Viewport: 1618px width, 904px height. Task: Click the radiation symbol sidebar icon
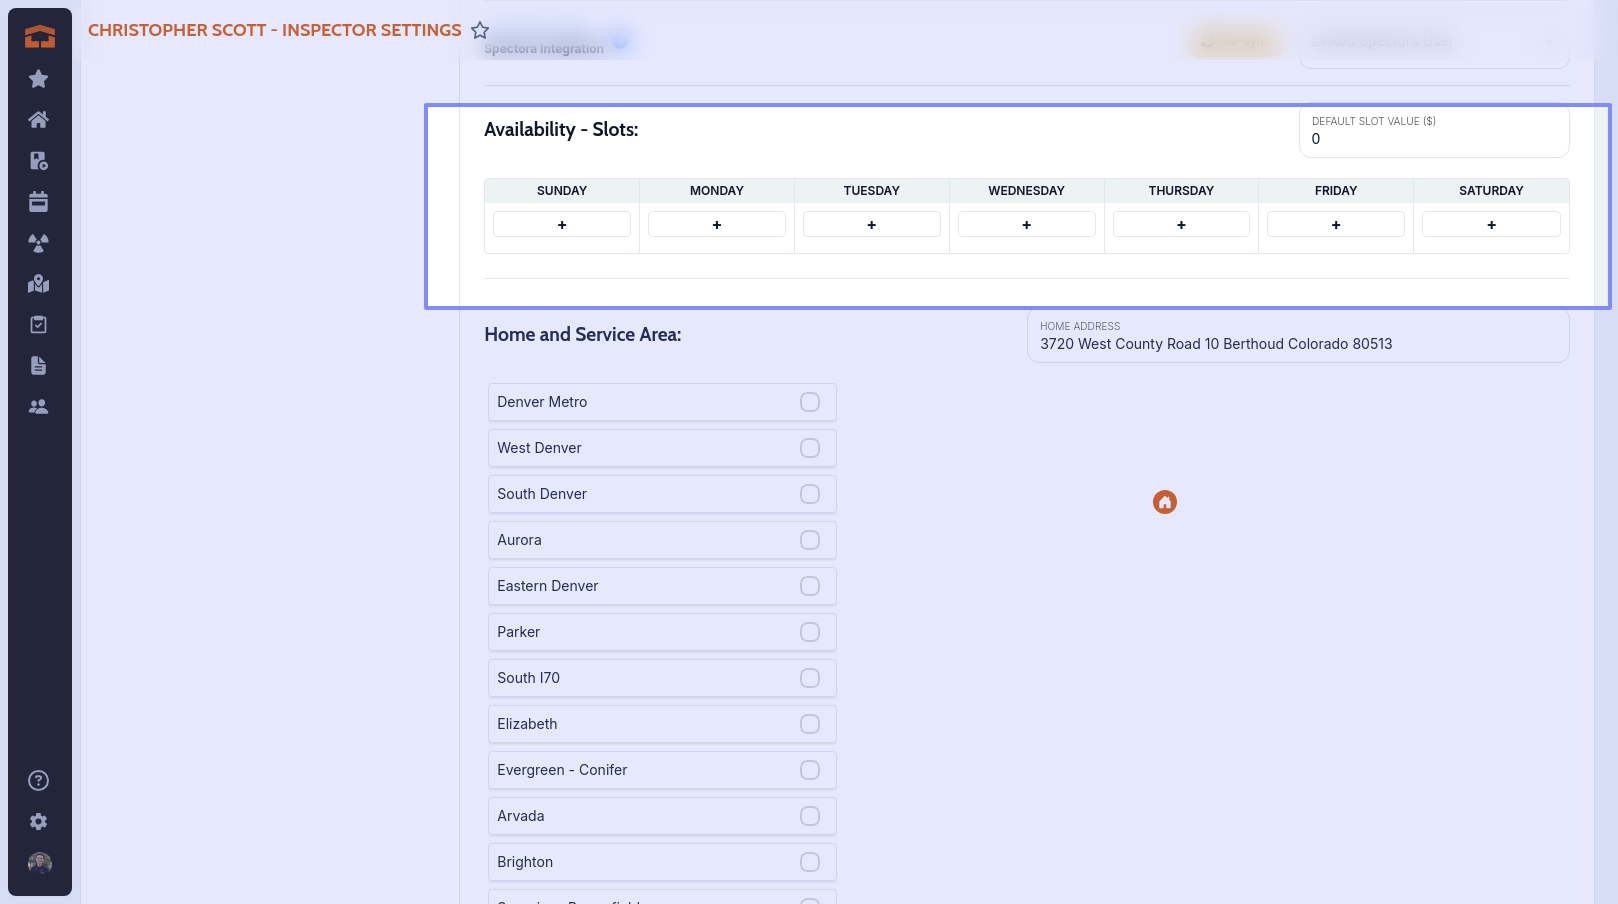click(39, 243)
